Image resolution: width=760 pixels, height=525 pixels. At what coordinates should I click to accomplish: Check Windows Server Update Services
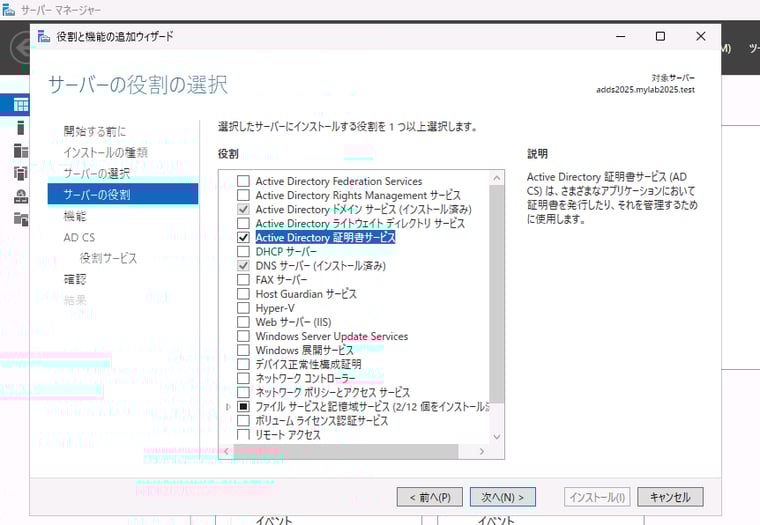243,336
